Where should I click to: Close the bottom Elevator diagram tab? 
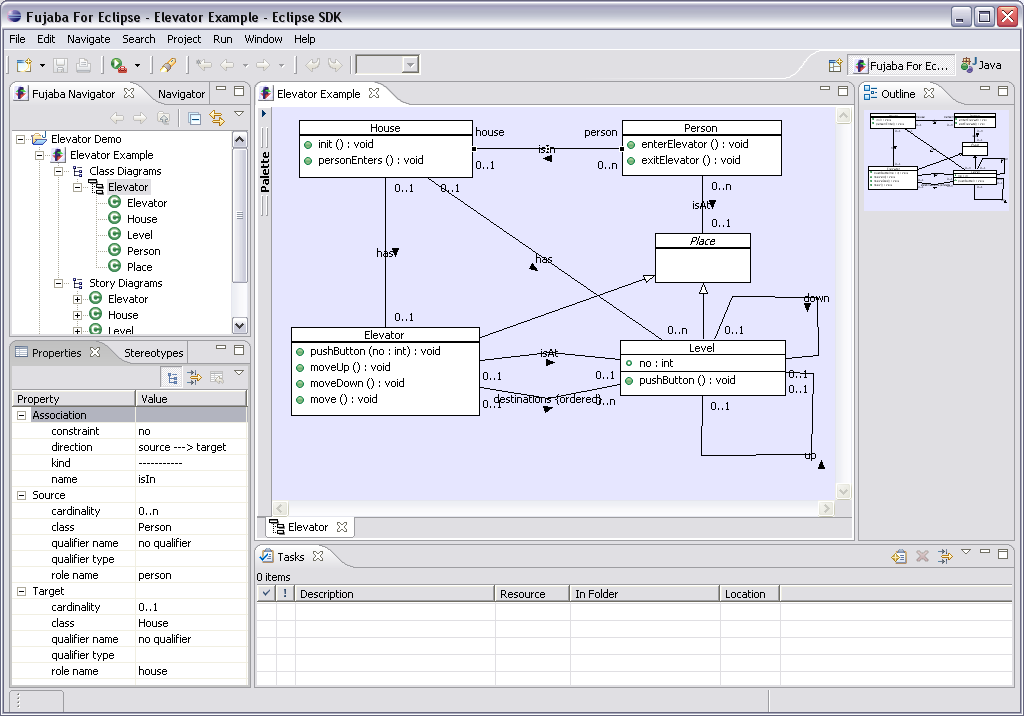[x=342, y=527]
